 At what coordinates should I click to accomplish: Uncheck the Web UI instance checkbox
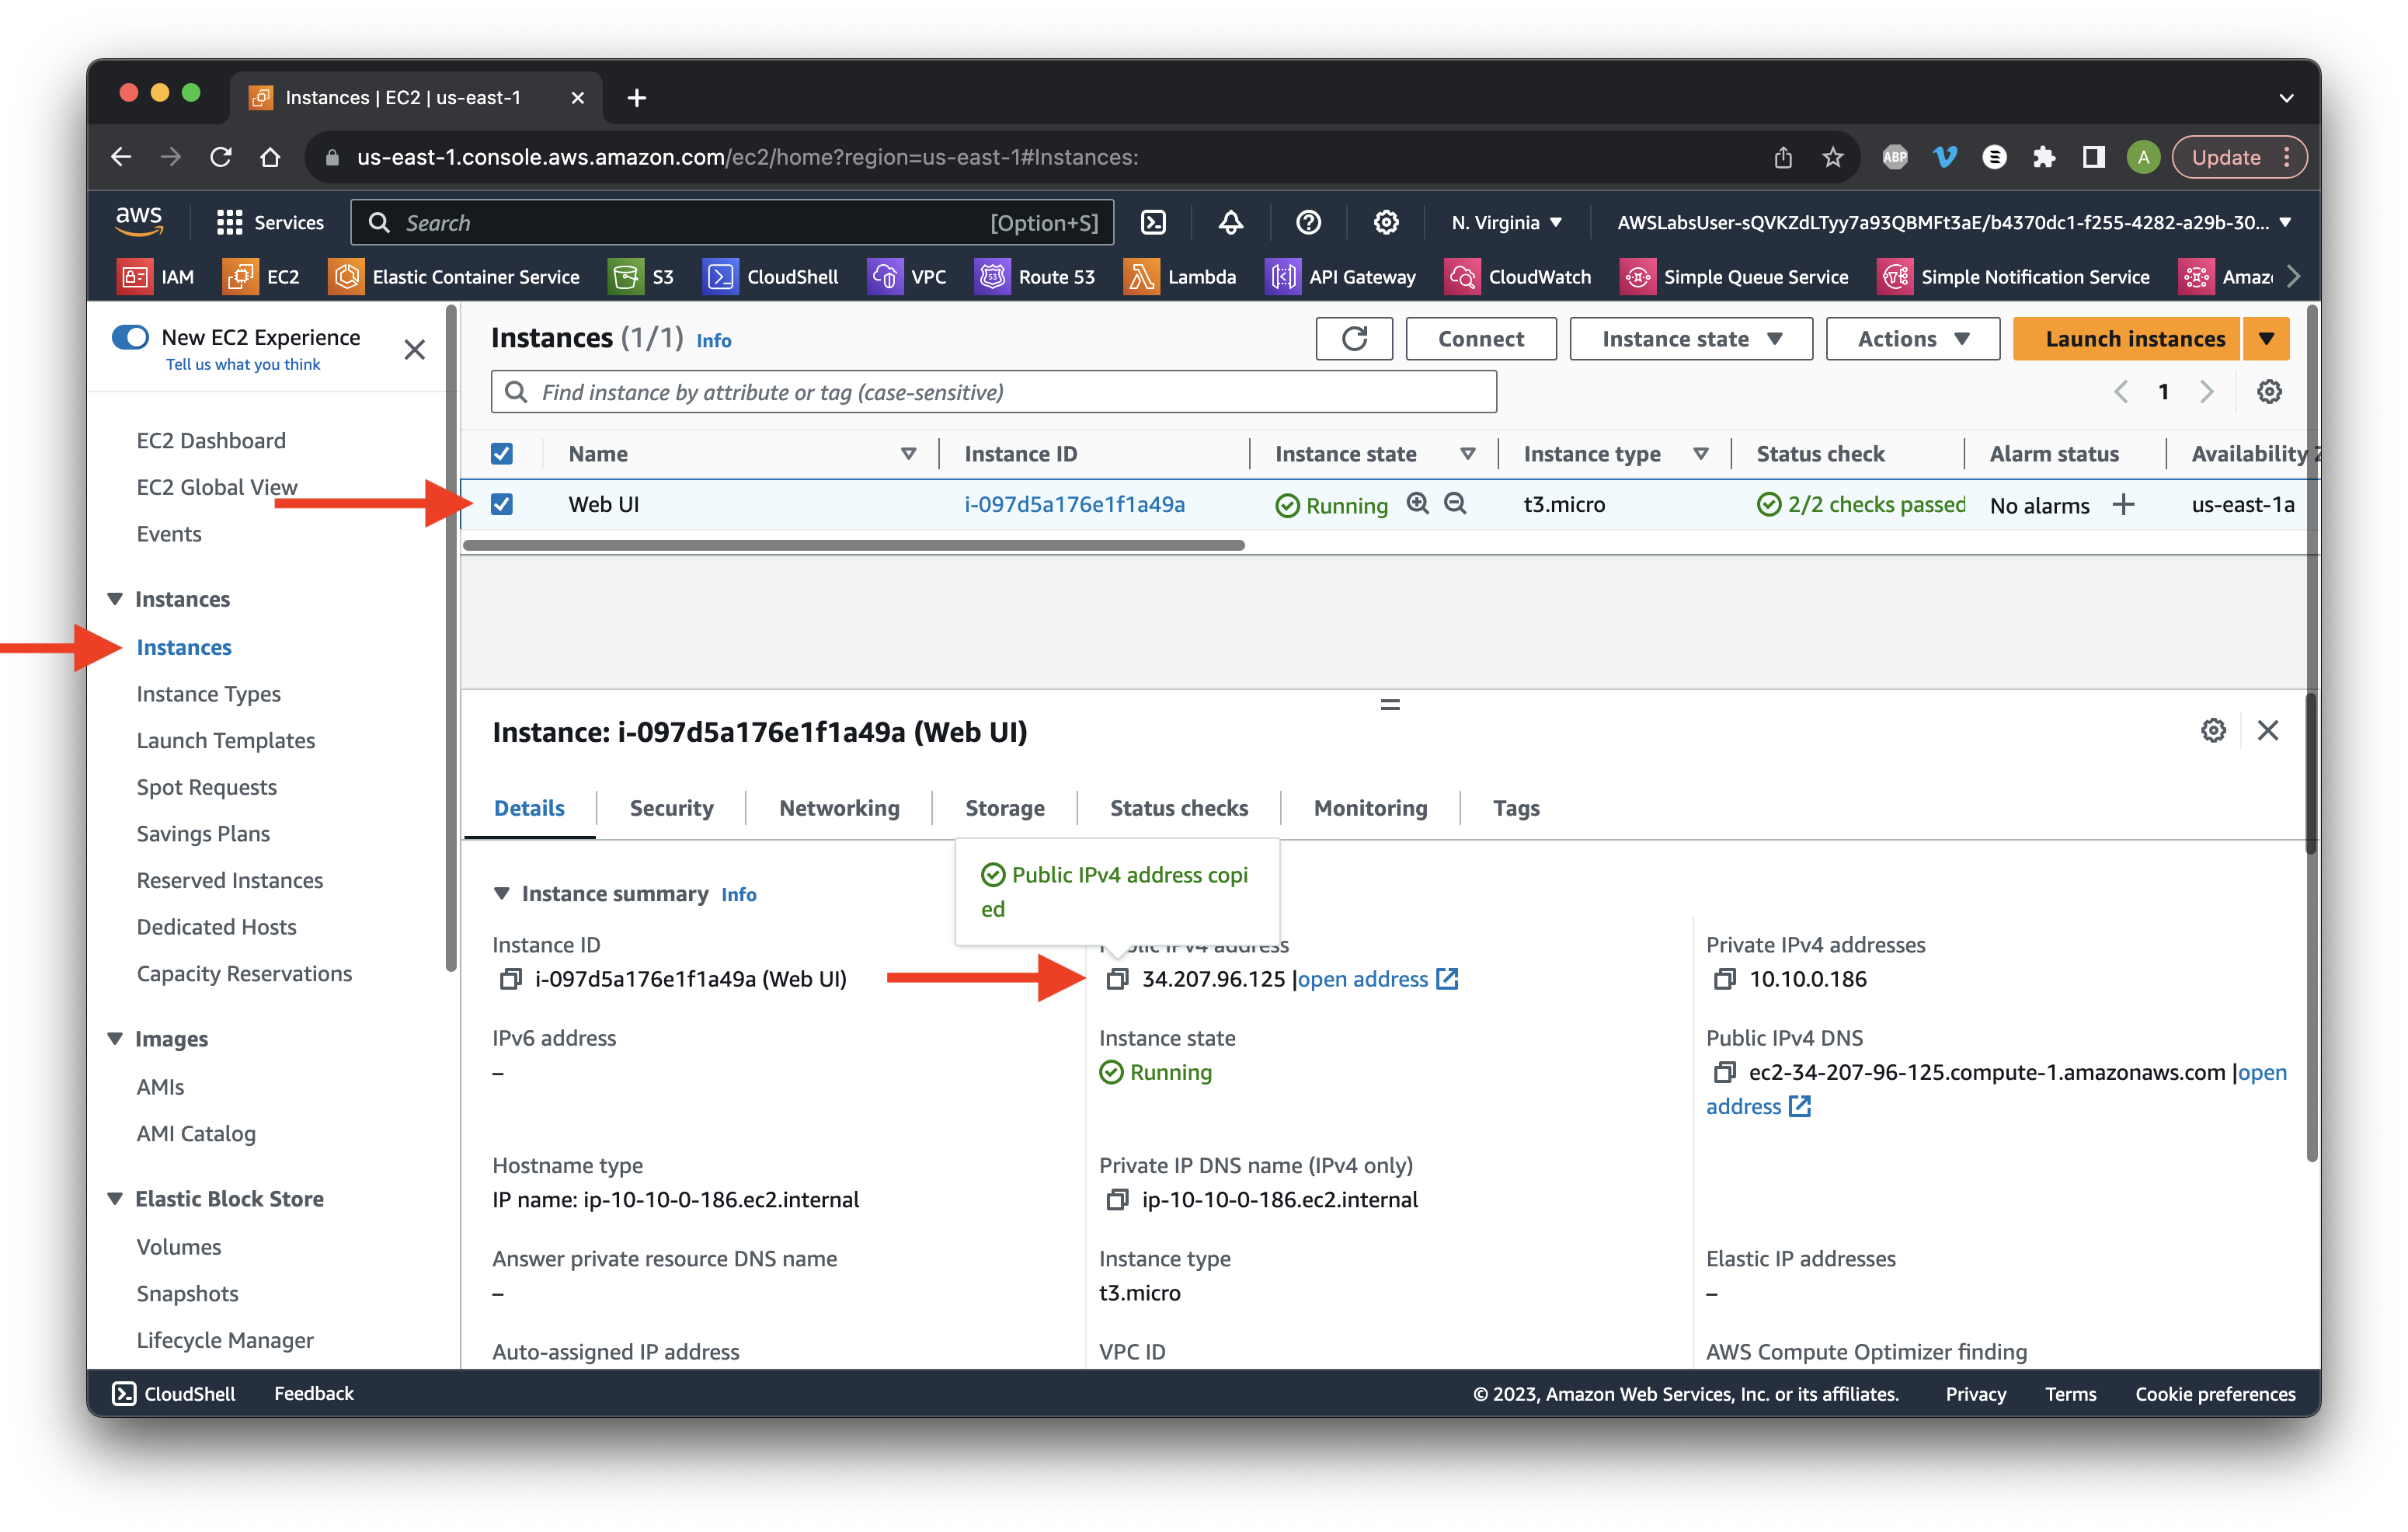502,504
